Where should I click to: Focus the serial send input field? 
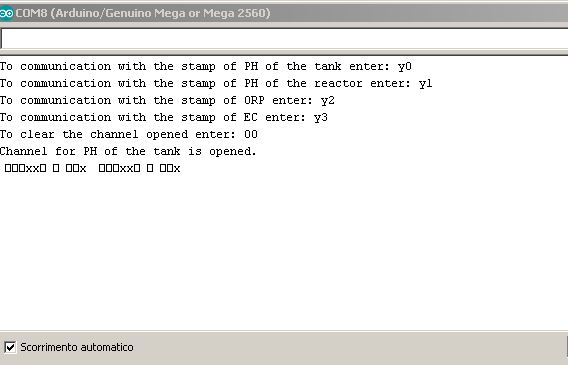[x=284, y=39]
